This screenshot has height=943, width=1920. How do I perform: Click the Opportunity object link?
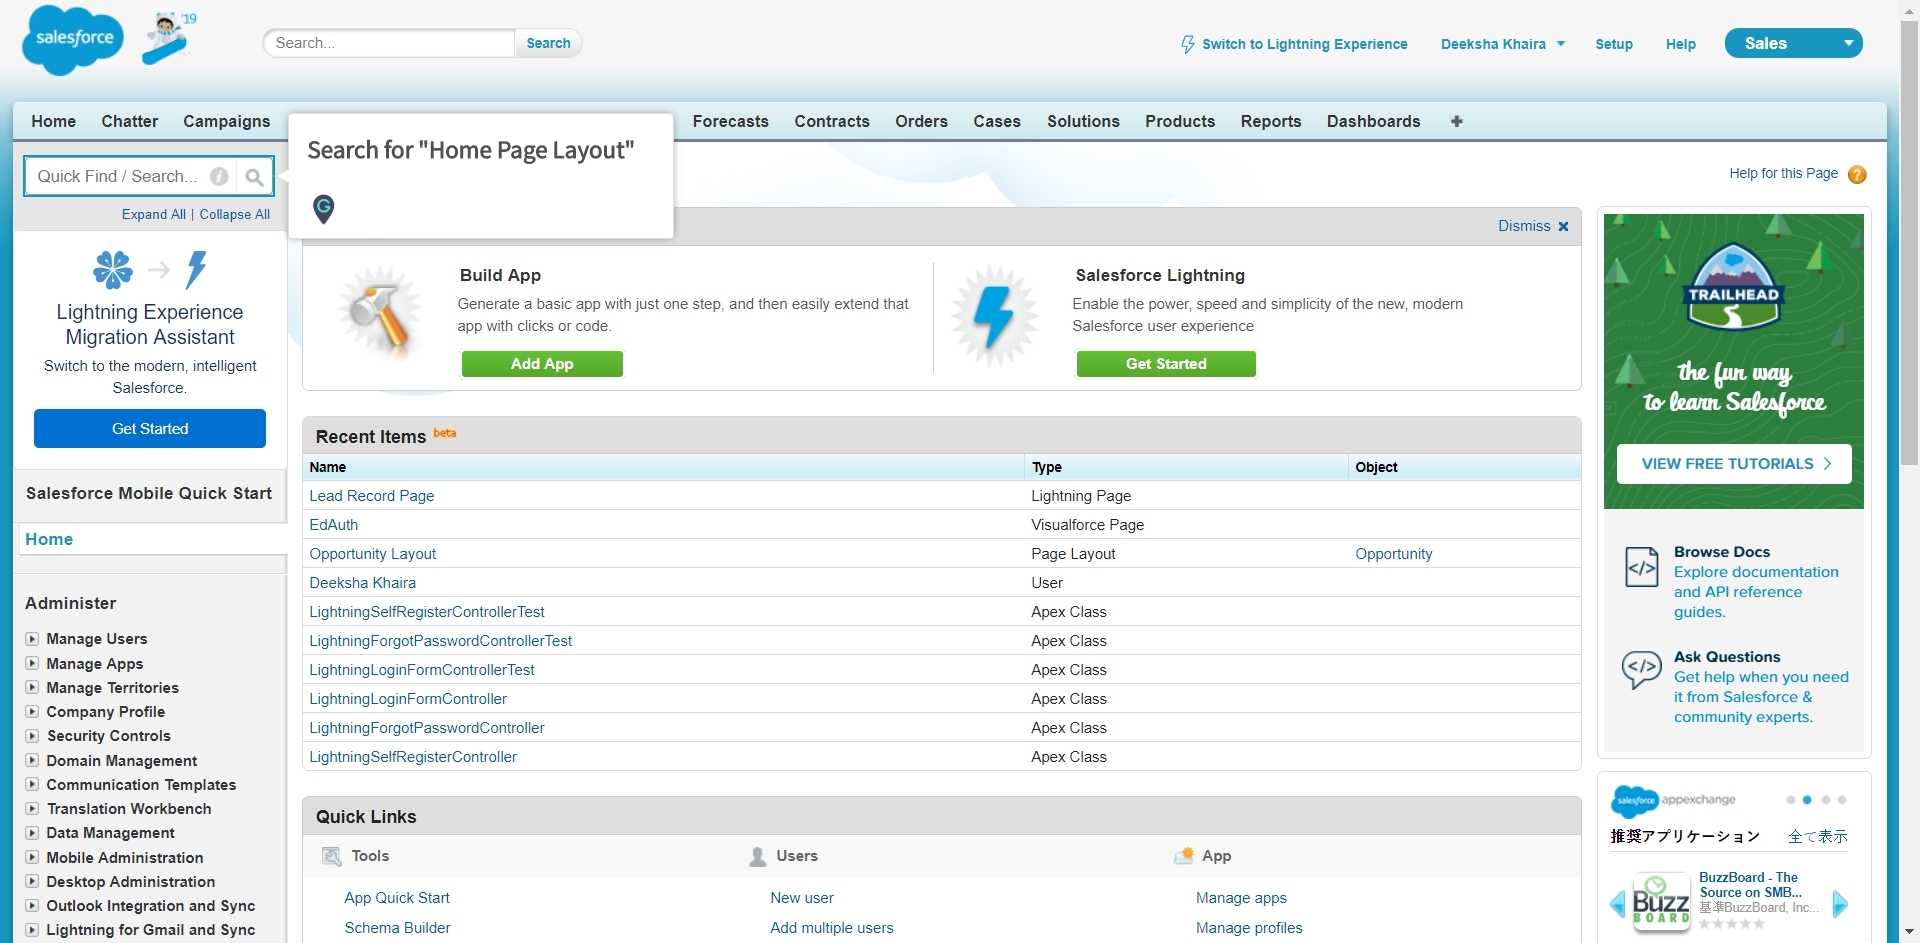tap(1394, 554)
